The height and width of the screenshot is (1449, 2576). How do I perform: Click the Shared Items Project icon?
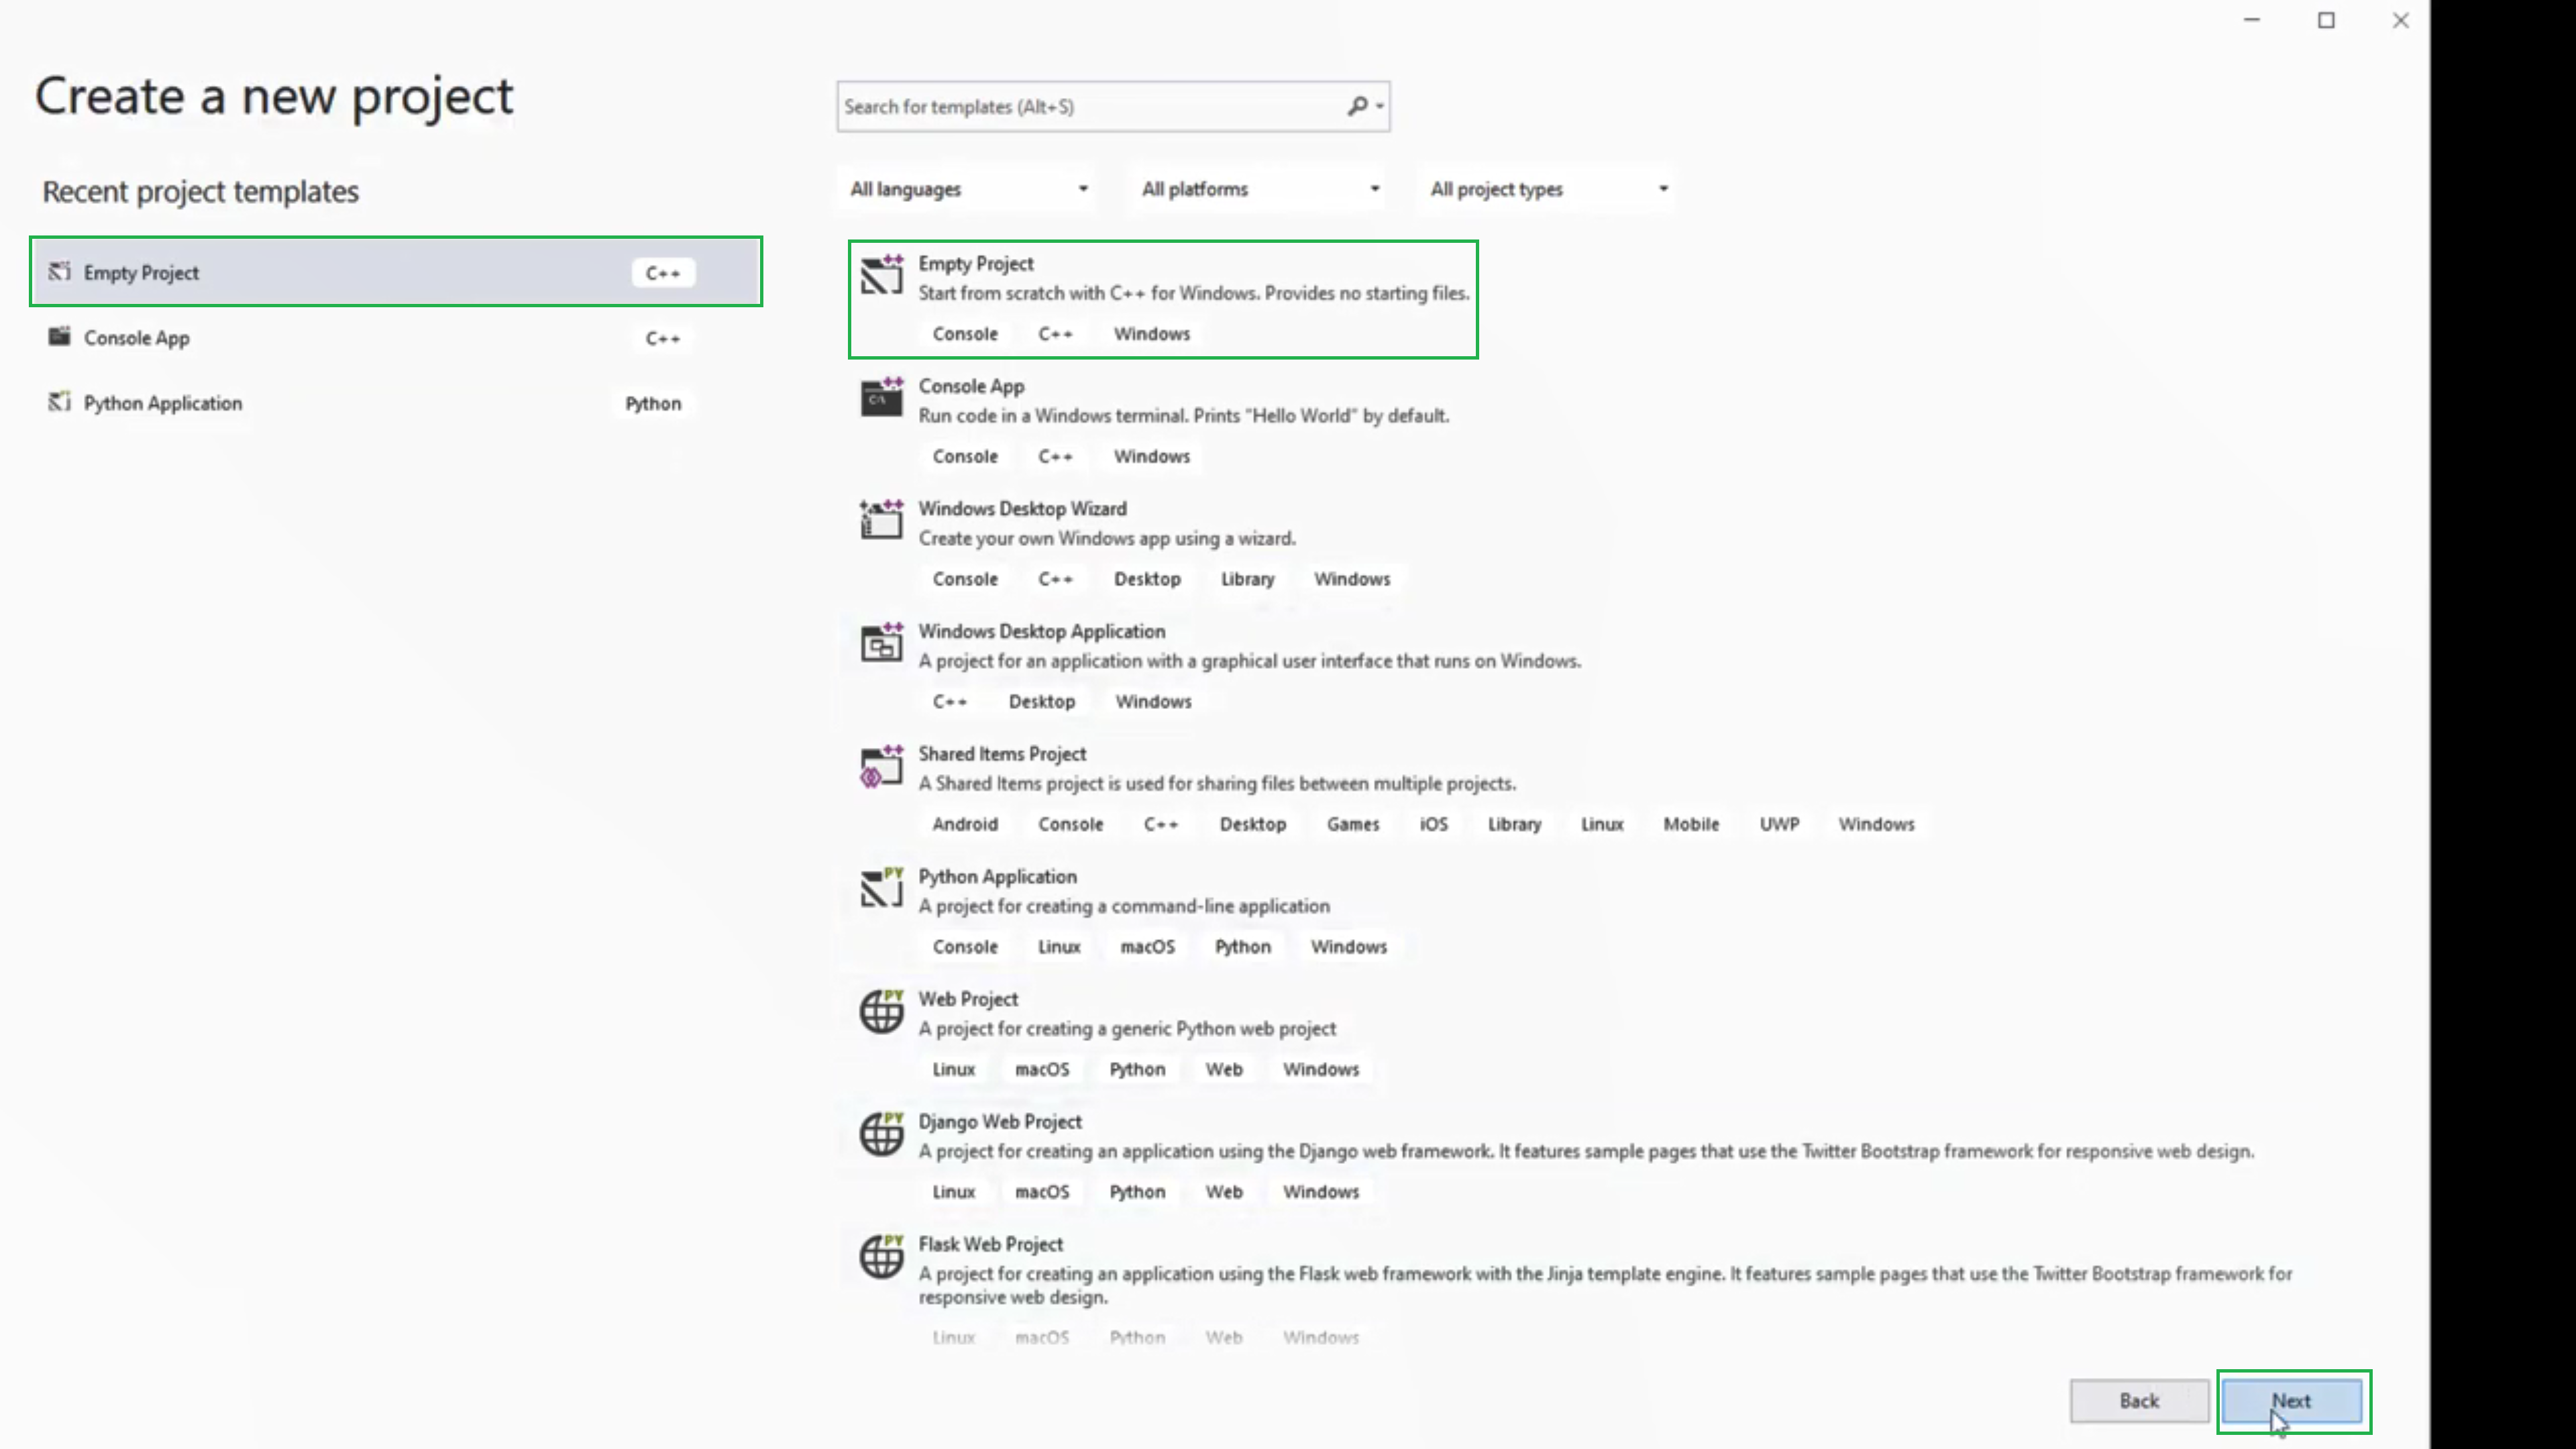(881, 766)
